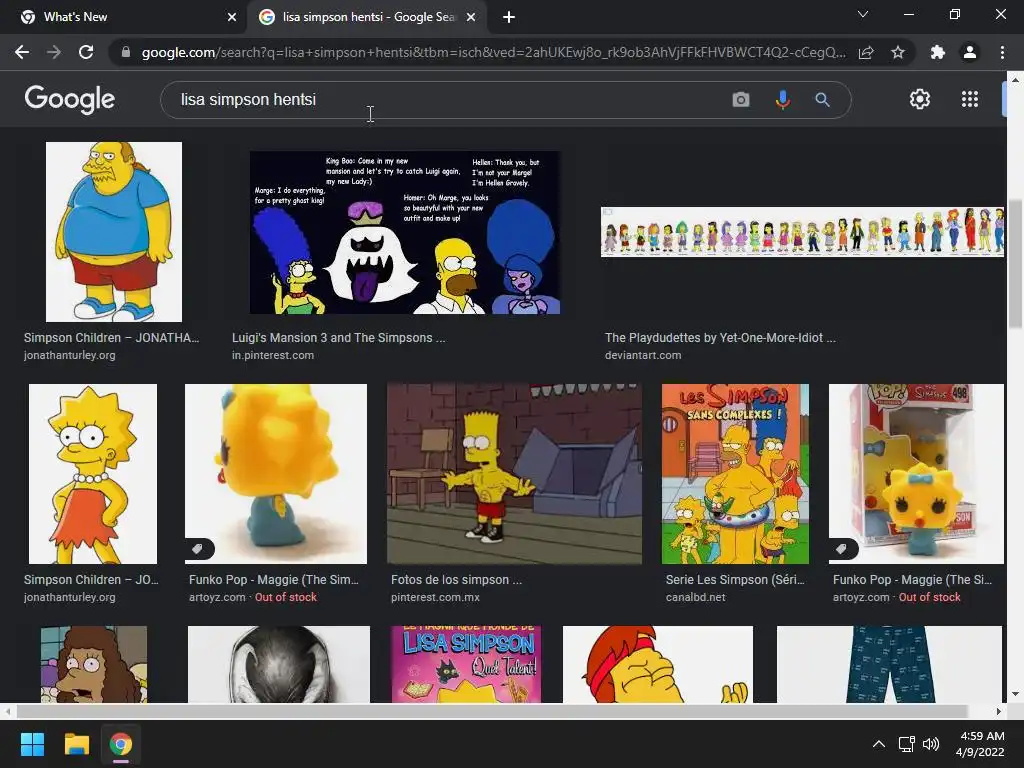Click the scroll down arrow on page scrollbar
This screenshot has height=768, width=1024.
click(1015, 694)
